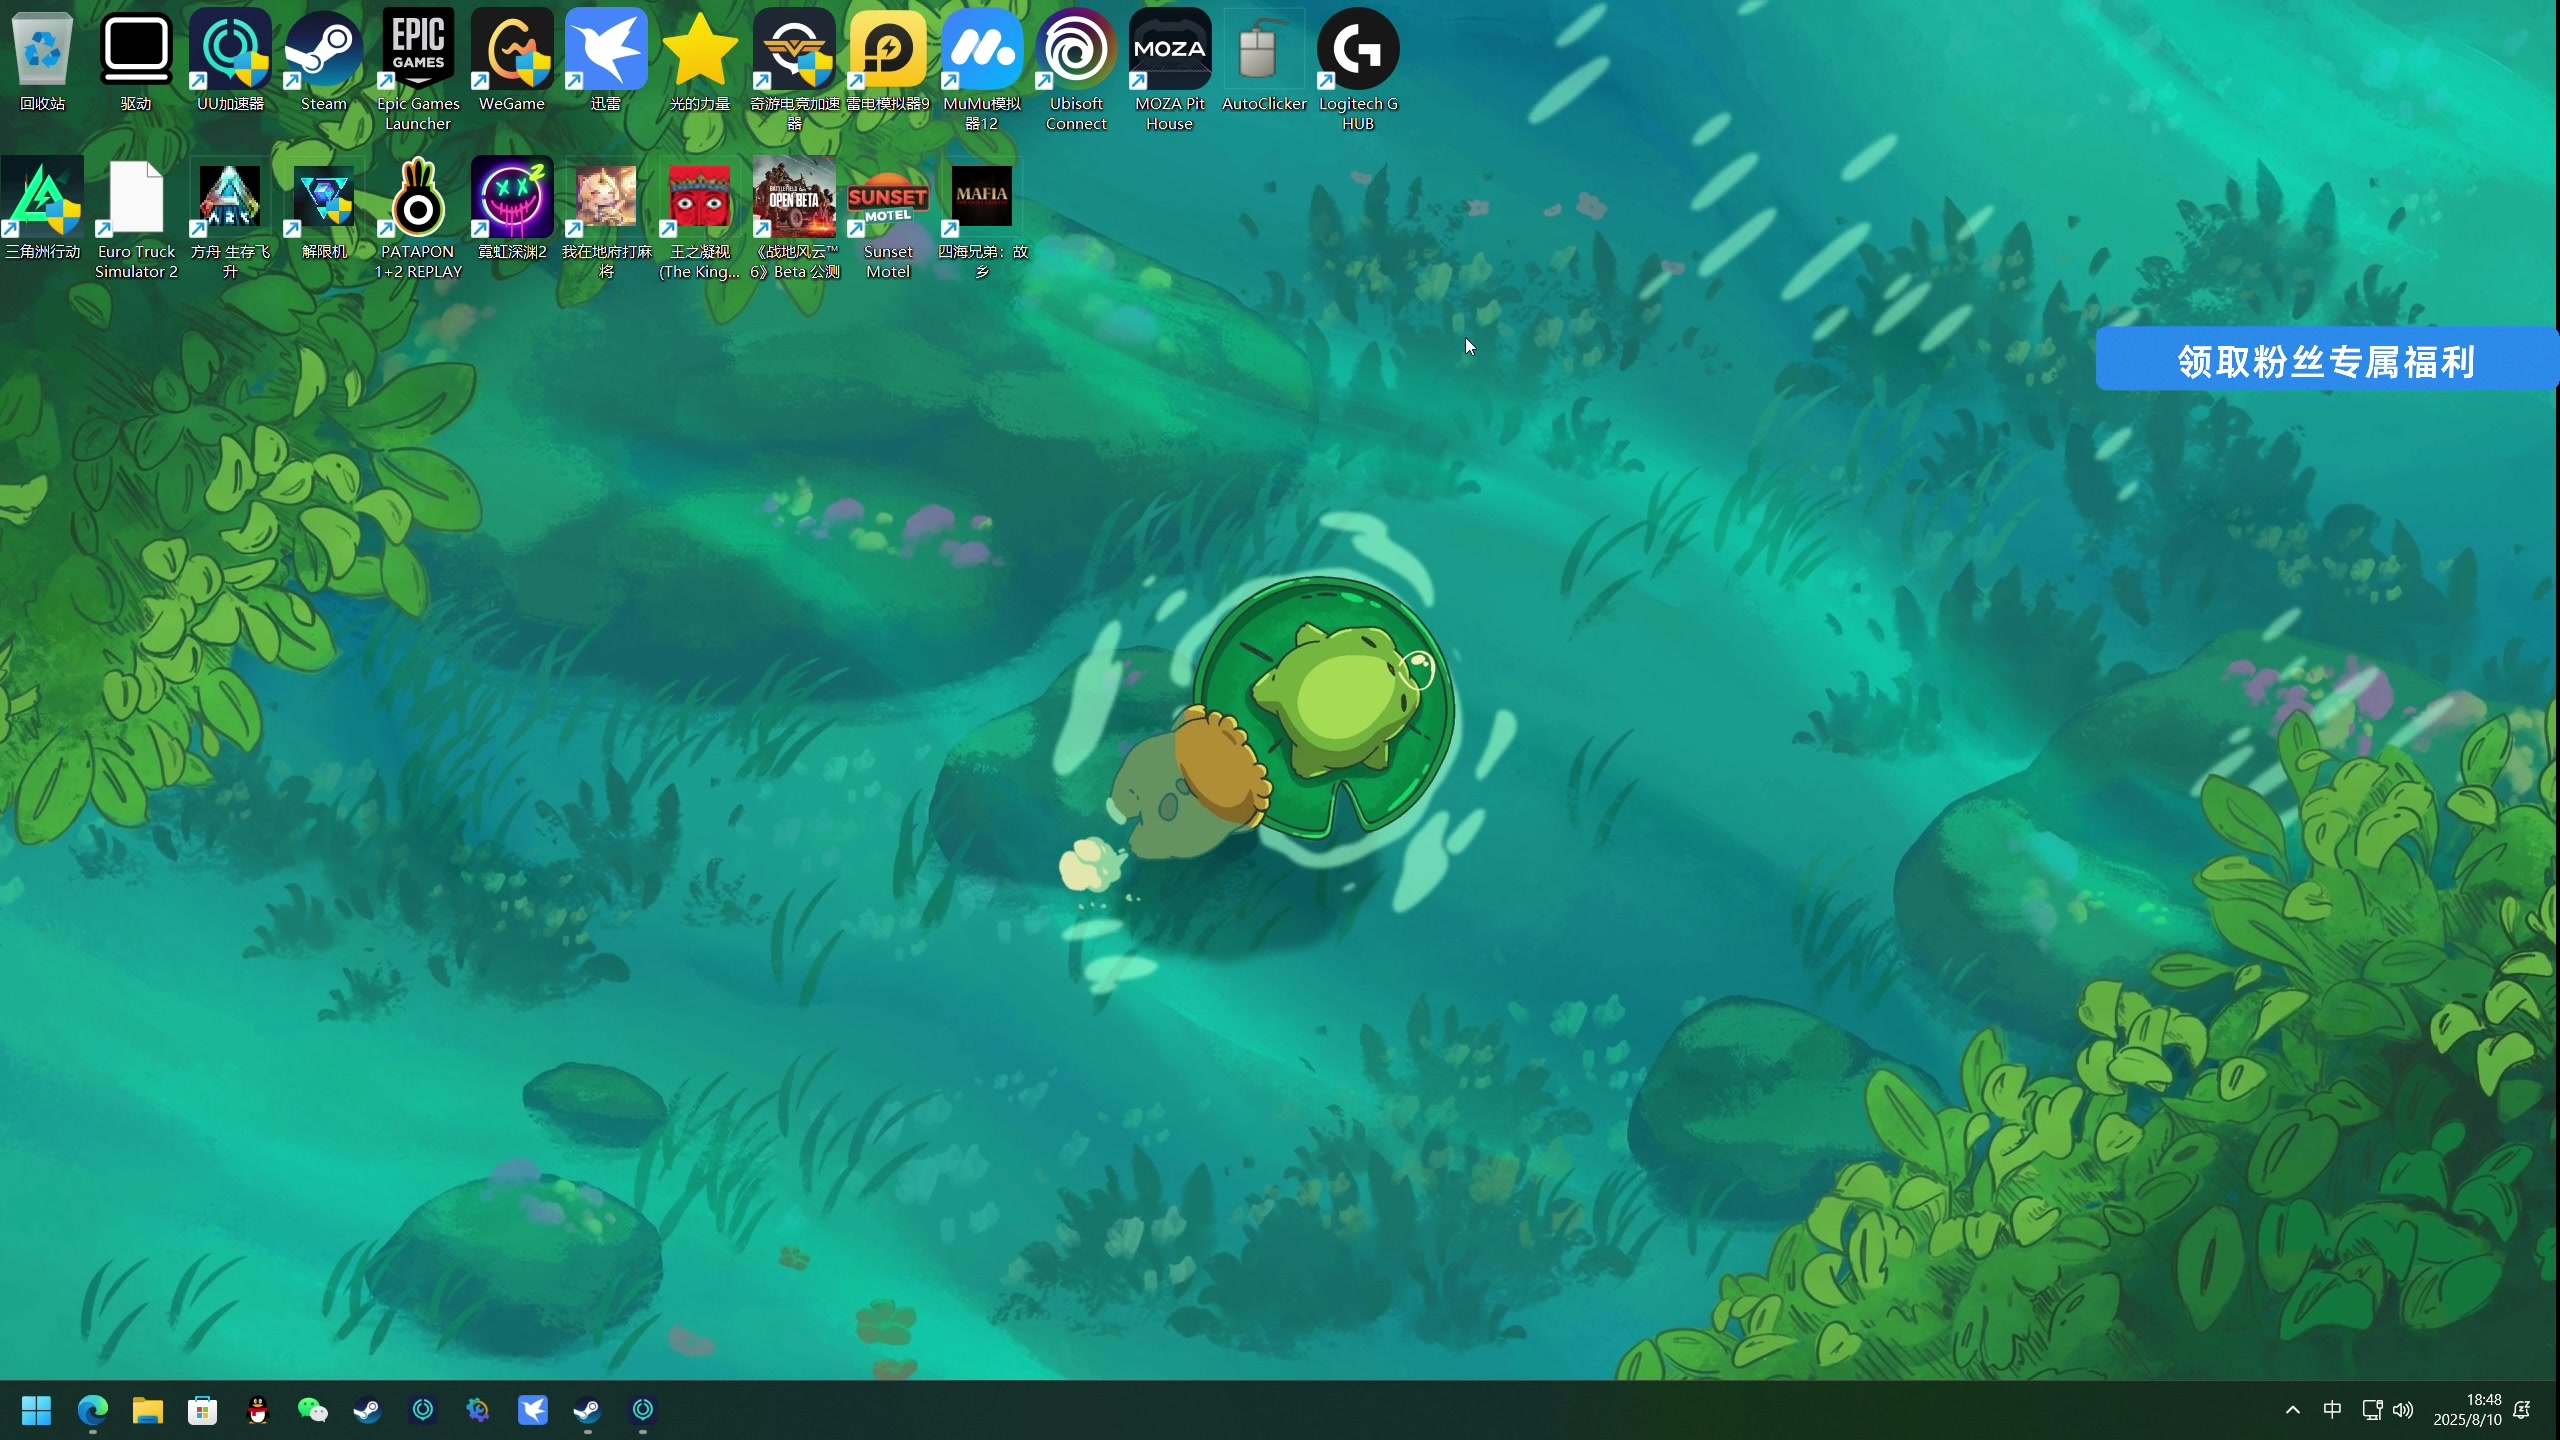Select the 王之凝视 (The King...) shortcut

pyautogui.click(x=700, y=218)
